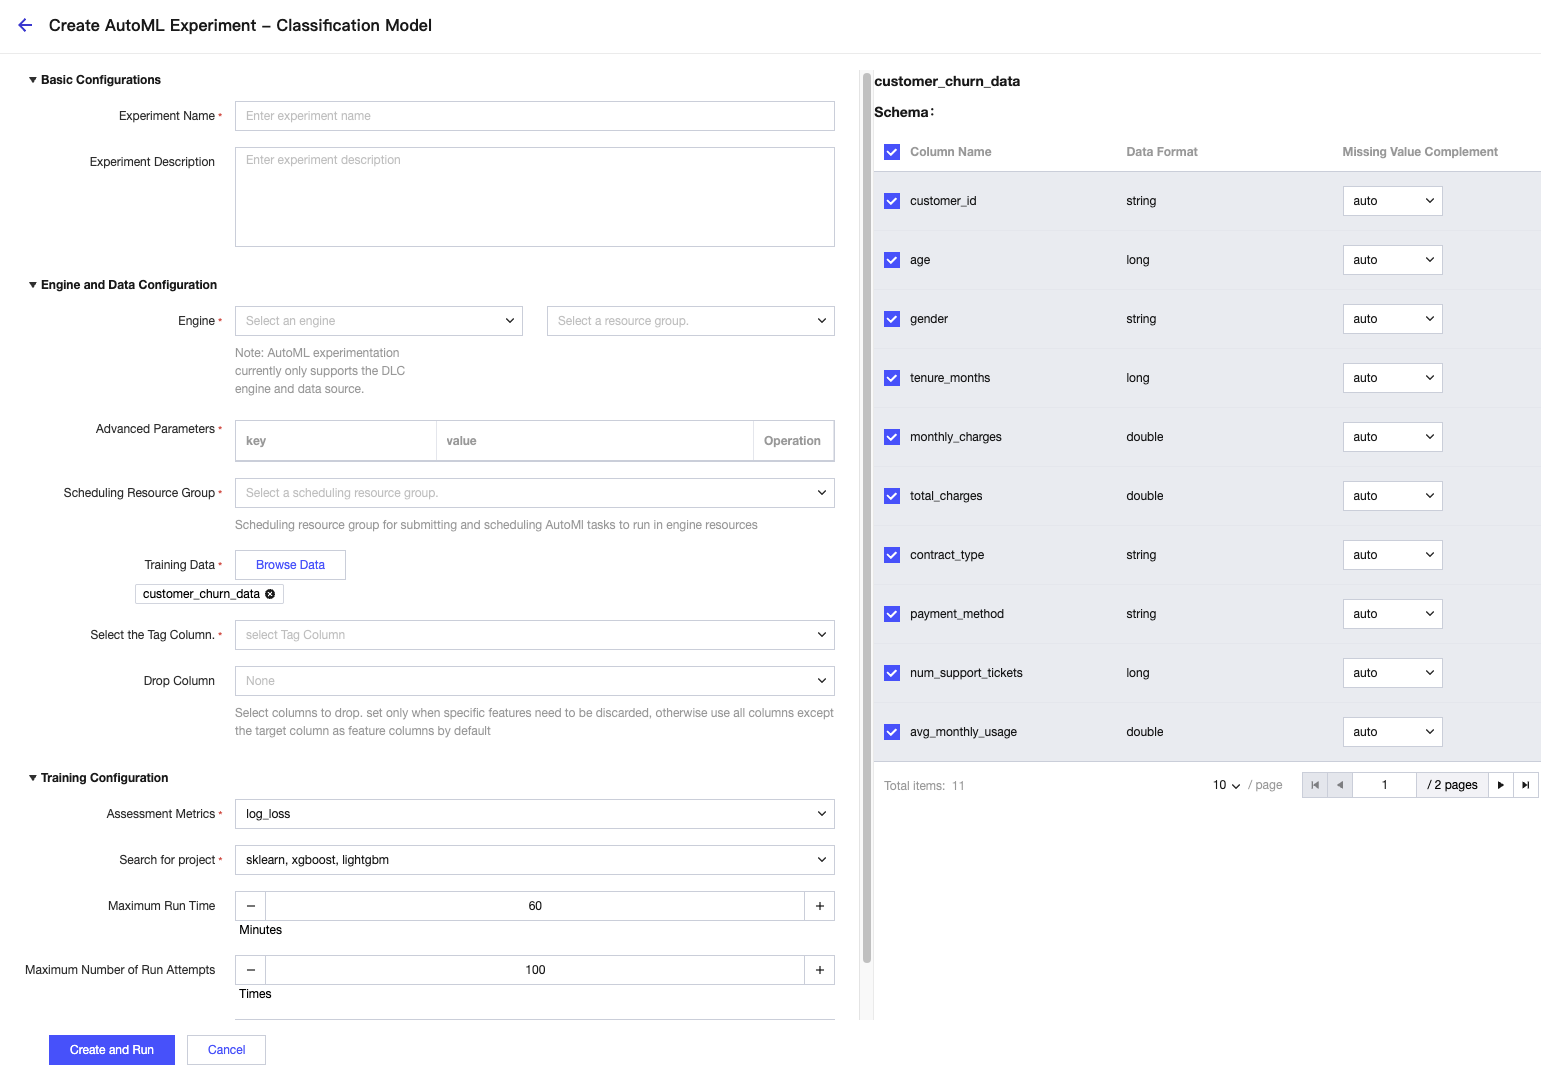Collapse the Training Configuration section

[x=33, y=778]
